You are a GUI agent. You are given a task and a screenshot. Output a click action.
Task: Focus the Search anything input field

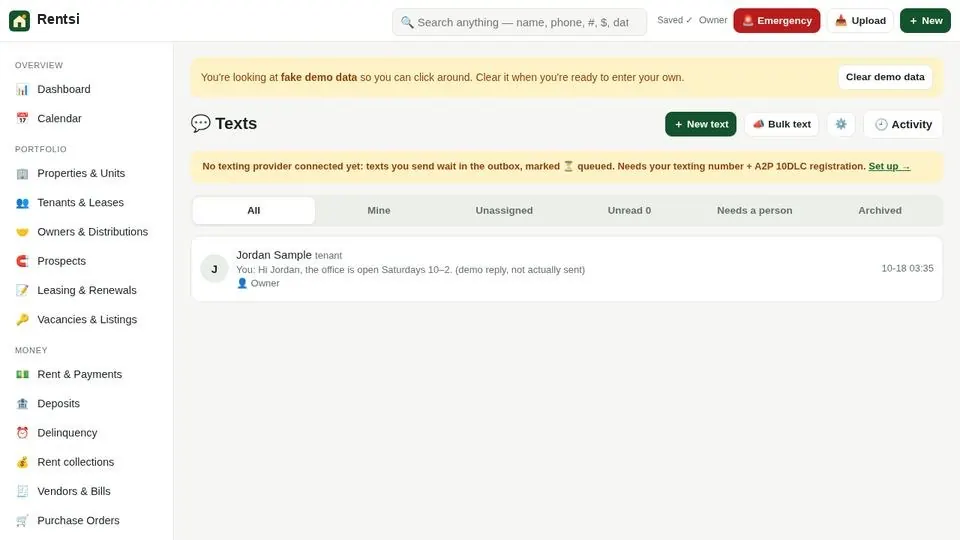[x=519, y=23]
